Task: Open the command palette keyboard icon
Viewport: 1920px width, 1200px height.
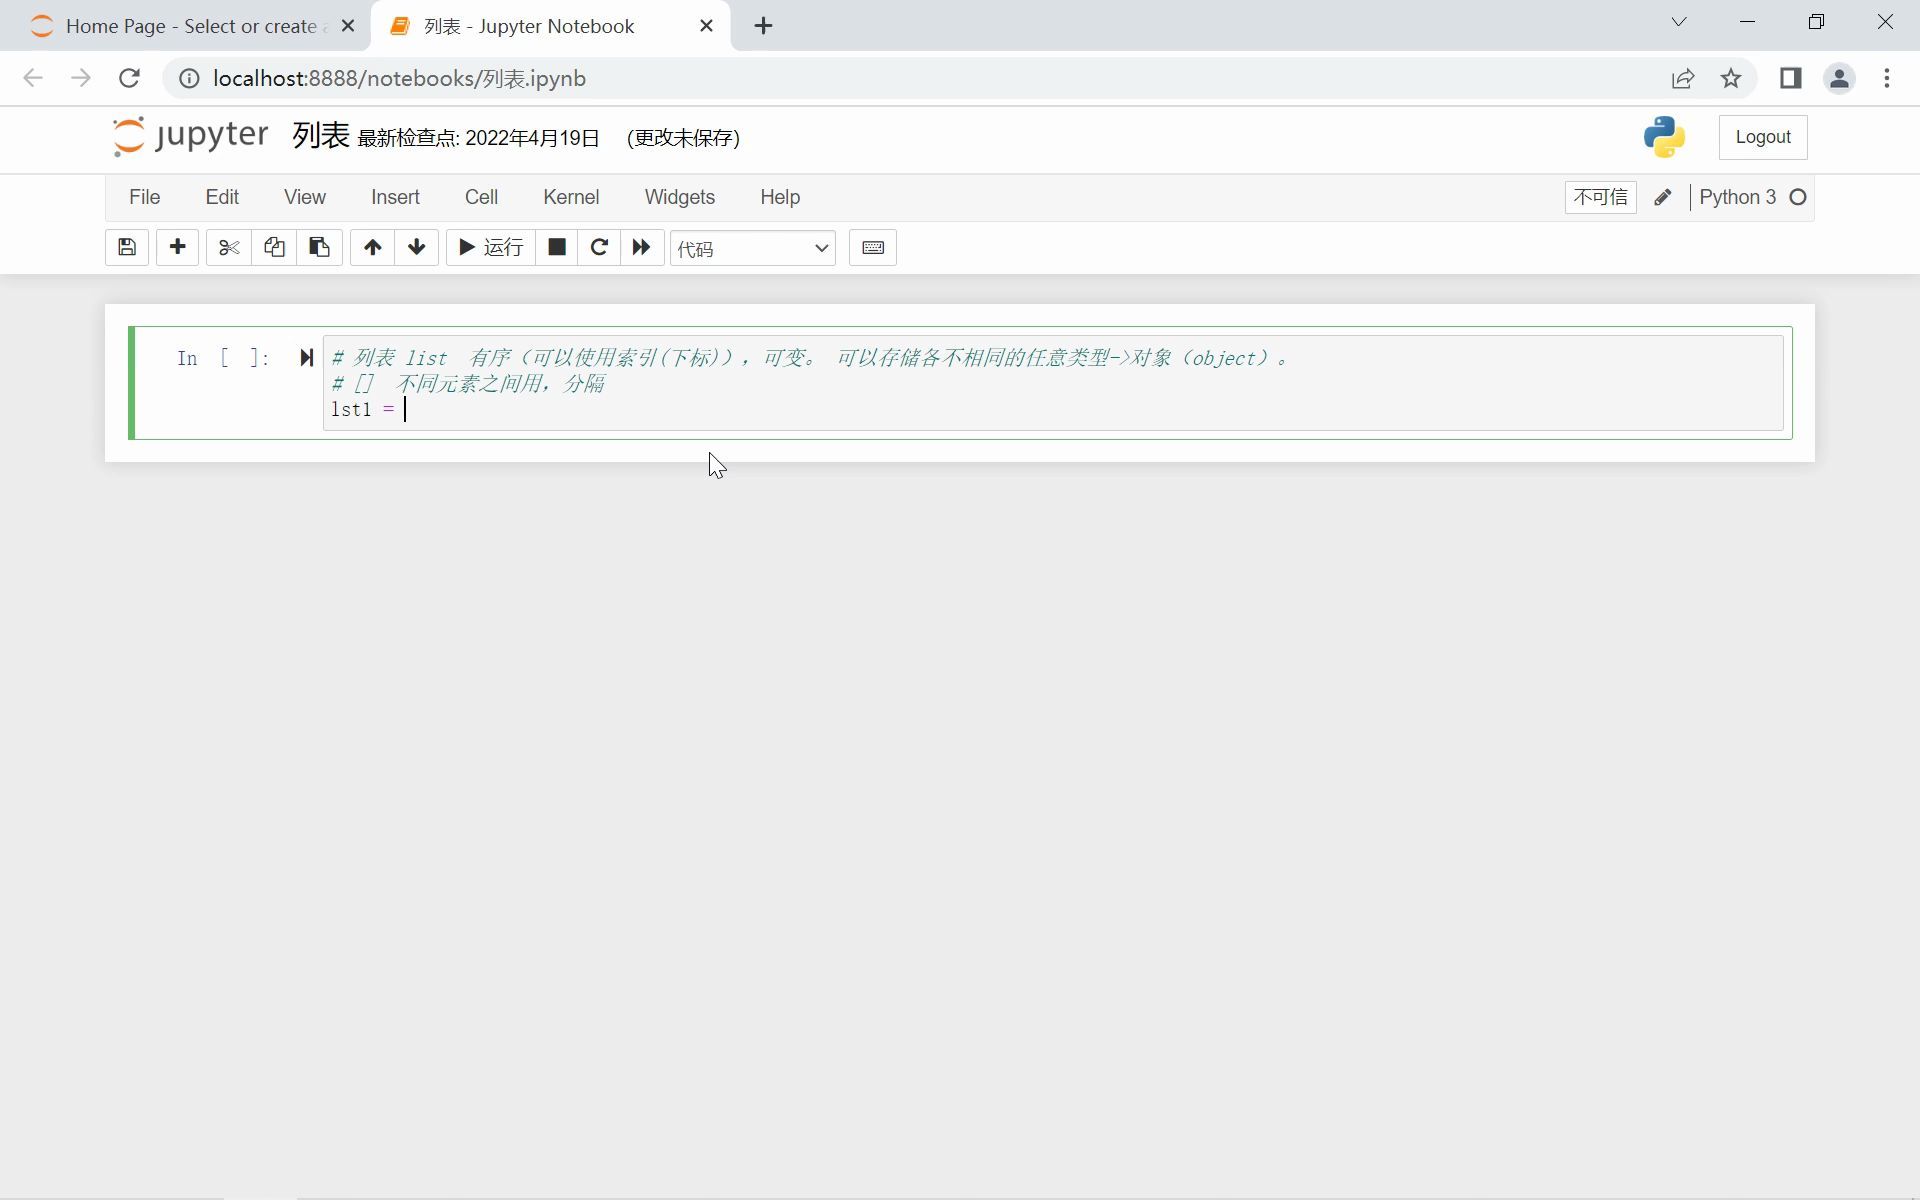Action: 873,248
